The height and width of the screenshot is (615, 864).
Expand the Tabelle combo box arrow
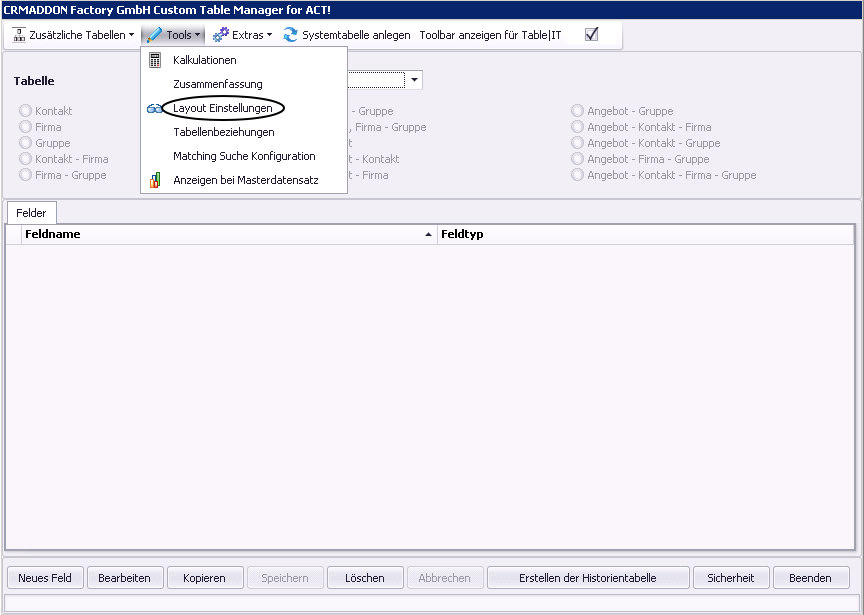(x=414, y=80)
